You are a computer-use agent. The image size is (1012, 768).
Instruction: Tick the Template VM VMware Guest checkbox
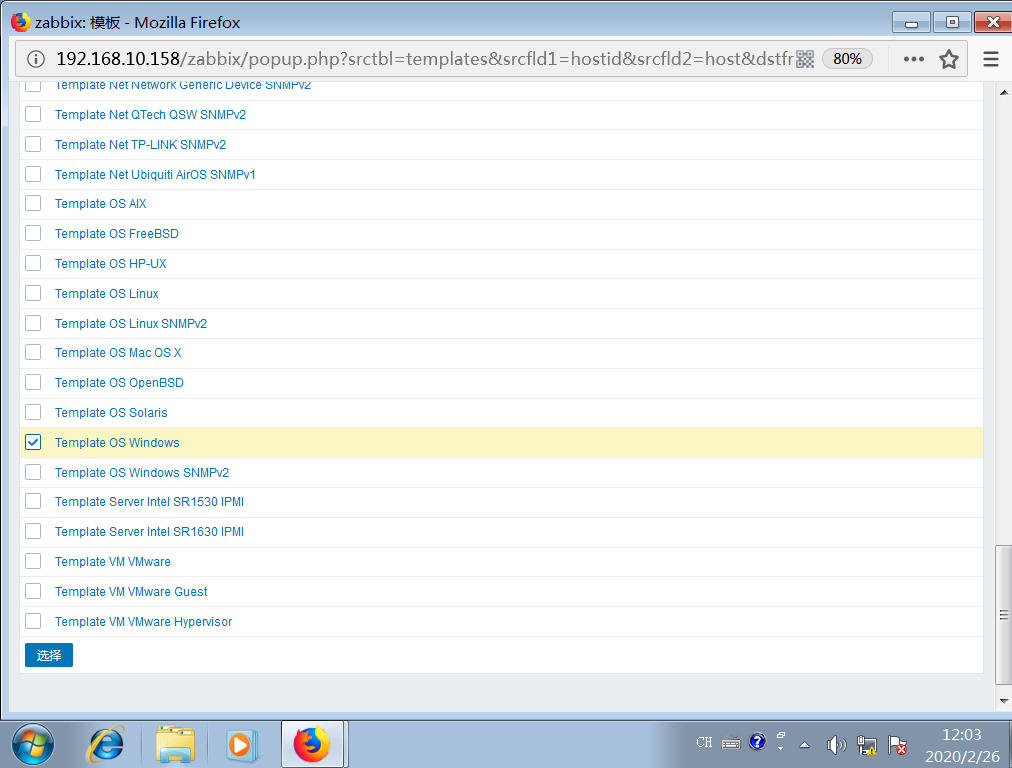click(x=33, y=591)
